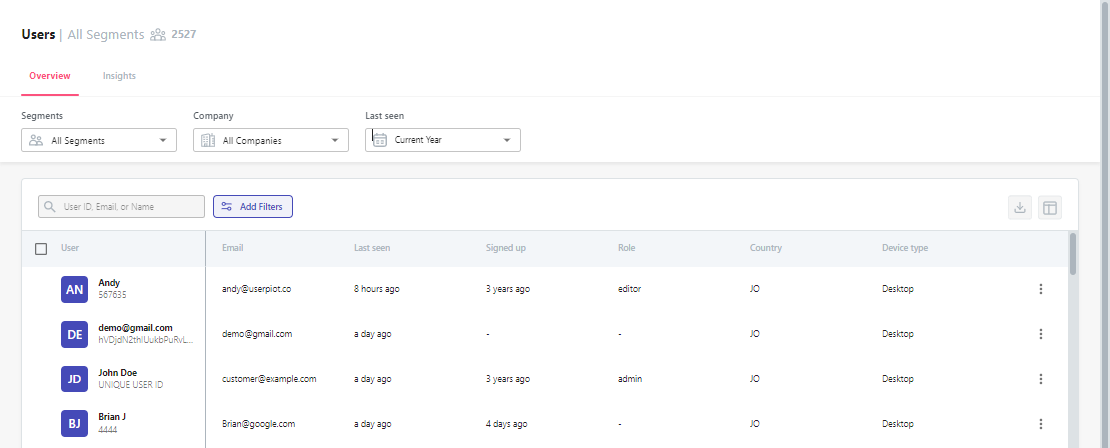Open user name Andy
Viewport: 1110px width, 448px height.
click(x=109, y=283)
